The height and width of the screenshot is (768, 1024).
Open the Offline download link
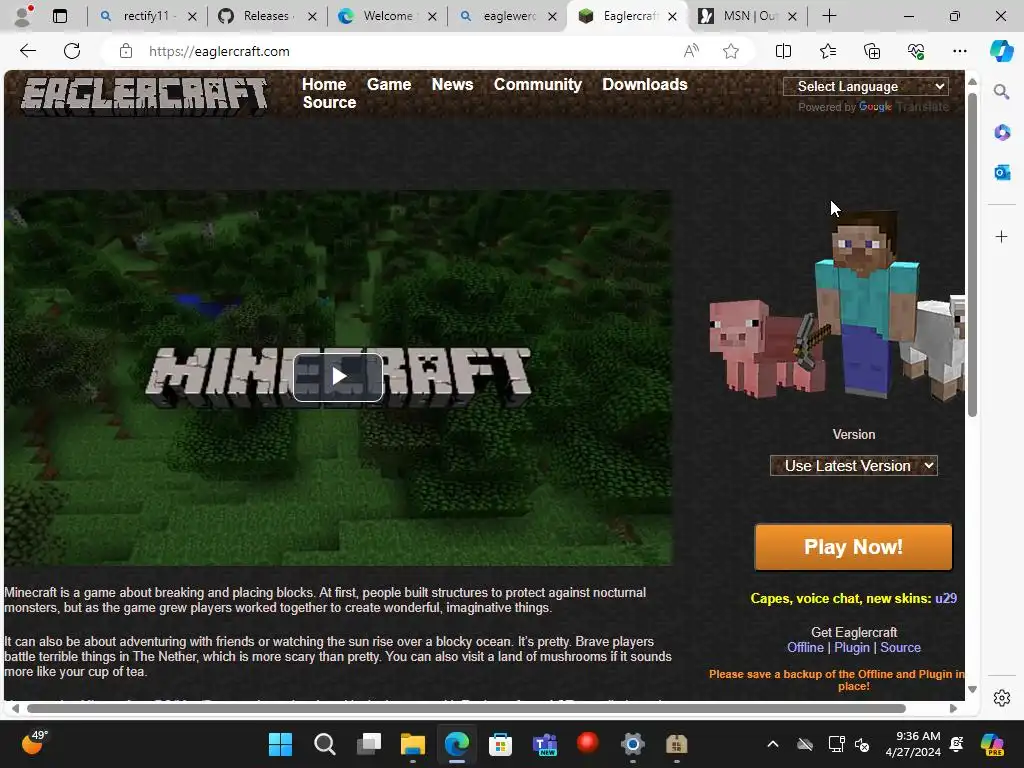[805, 647]
